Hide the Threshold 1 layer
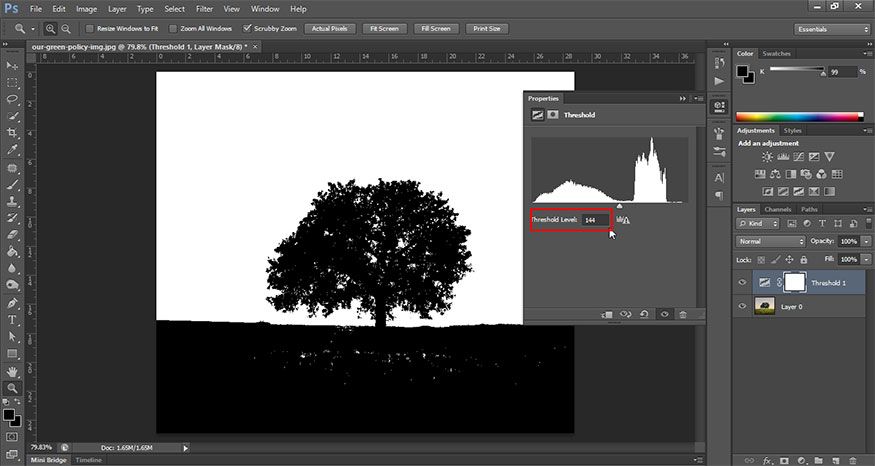 click(x=742, y=283)
